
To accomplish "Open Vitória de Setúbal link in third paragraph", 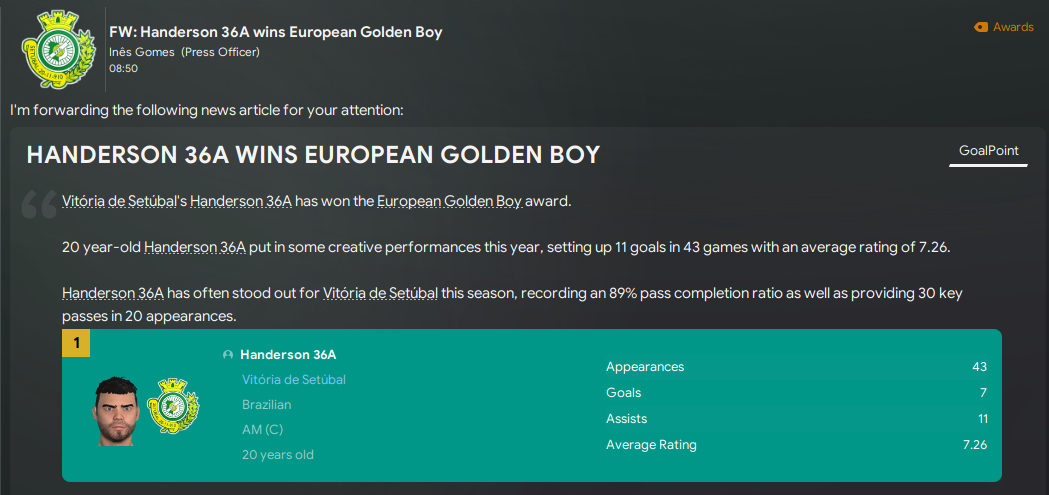I will click(380, 294).
